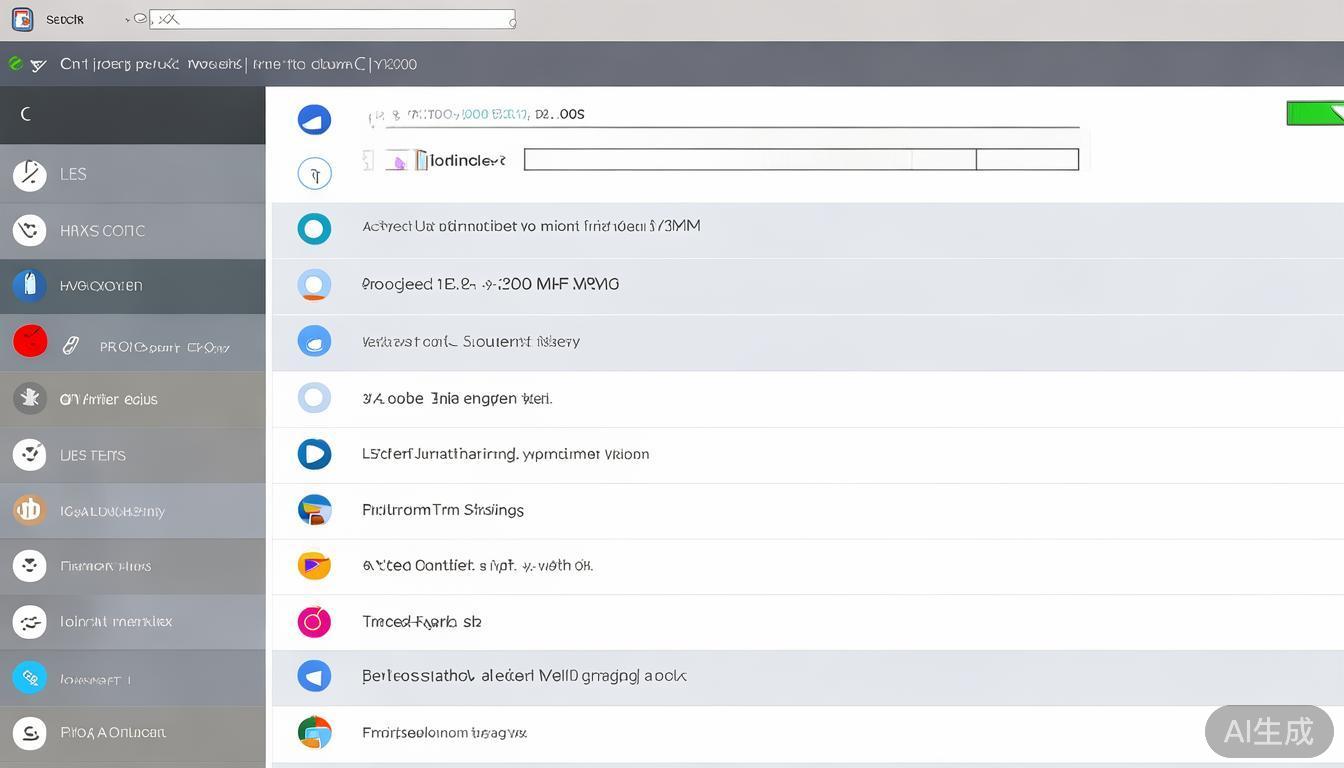1344x768 pixels.
Task: Click the cyan icon in bottom sidebar
Action: 30,678
